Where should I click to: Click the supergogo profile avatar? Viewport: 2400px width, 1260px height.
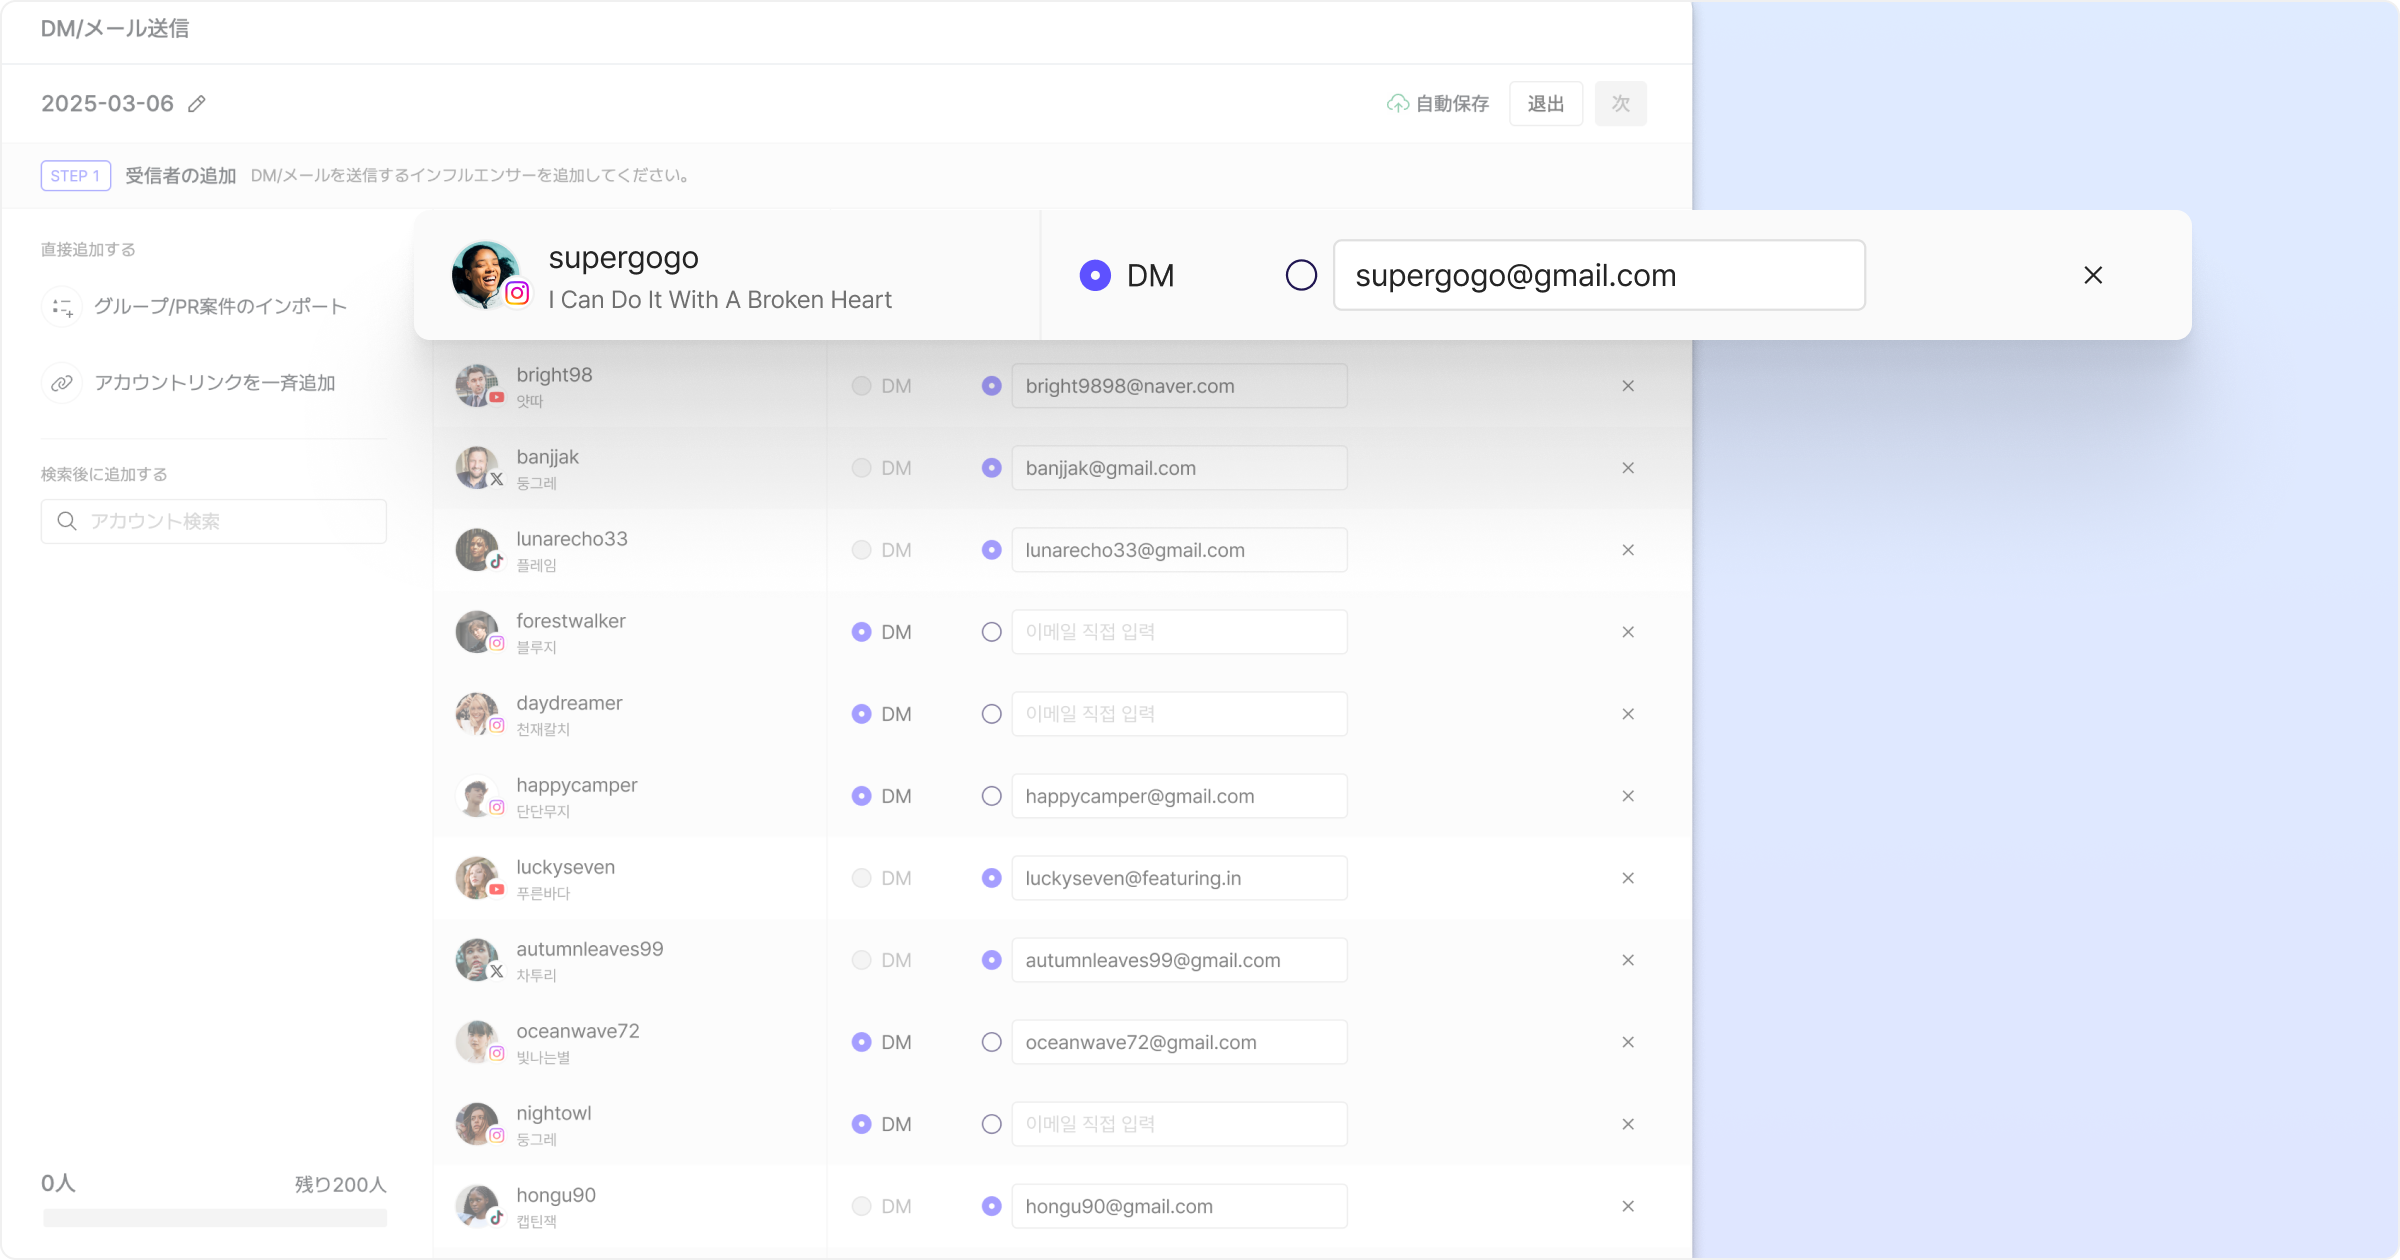click(485, 274)
